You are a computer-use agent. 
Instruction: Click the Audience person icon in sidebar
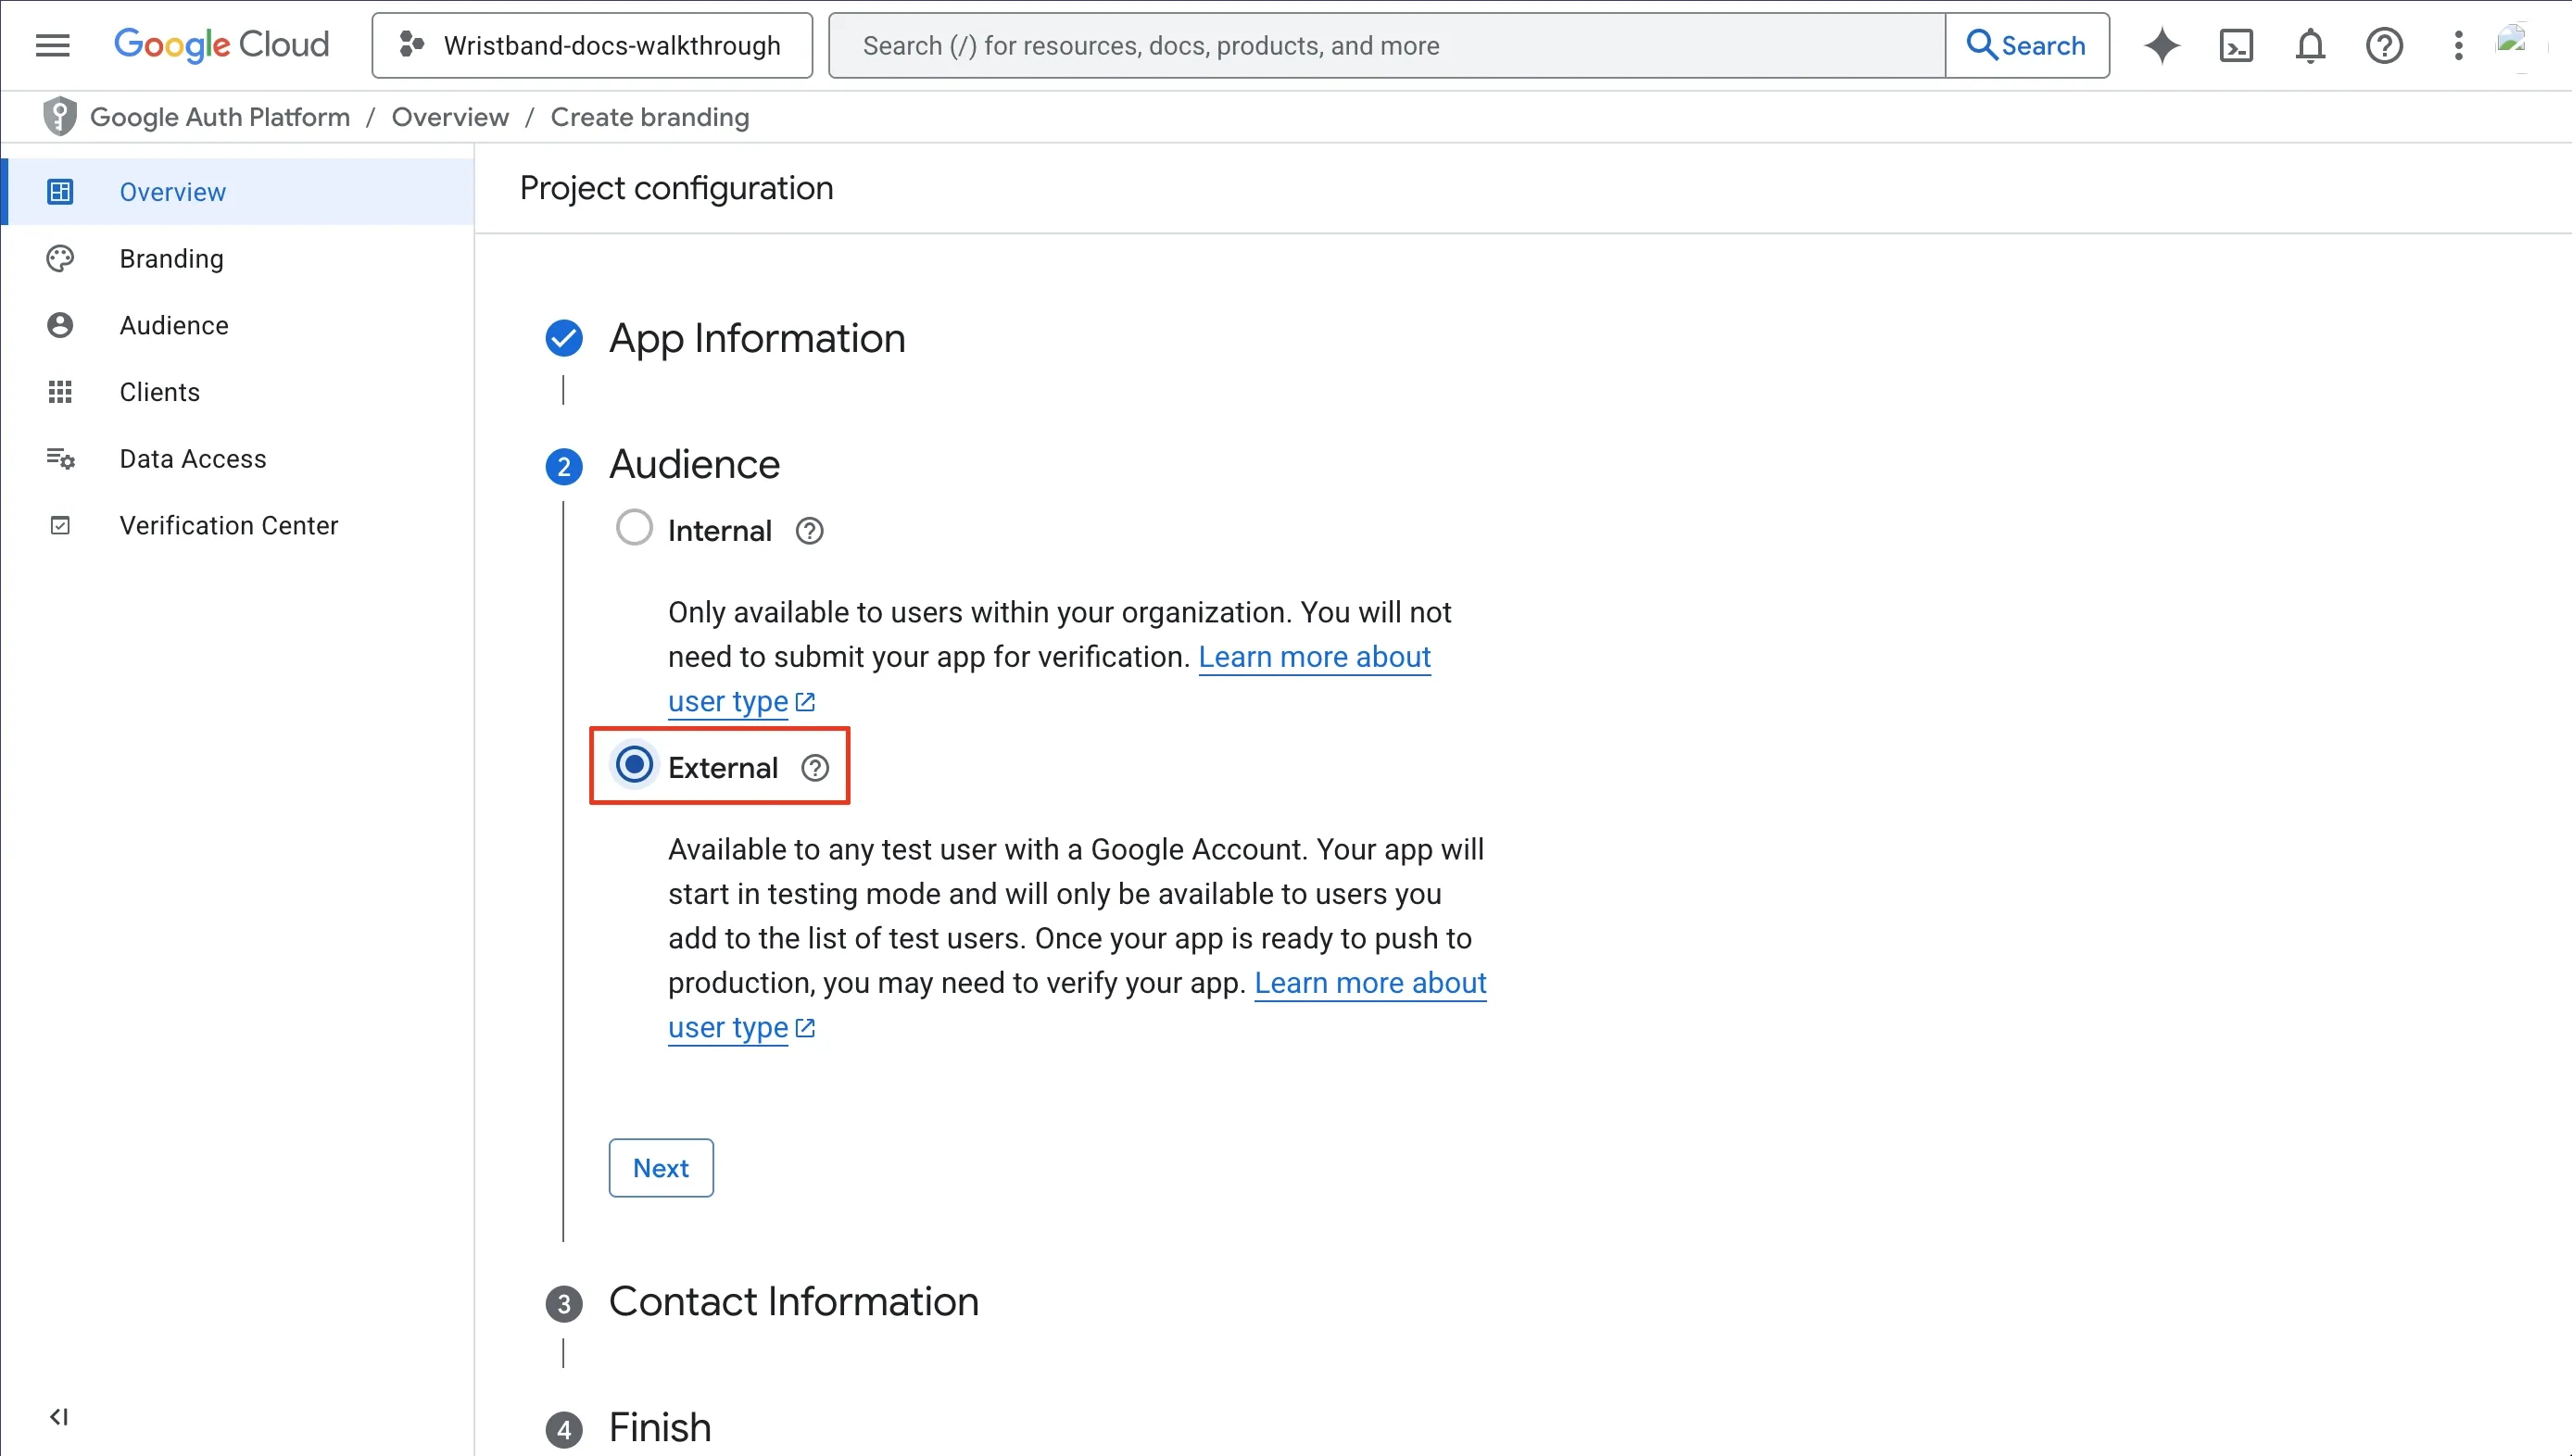(60, 325)
